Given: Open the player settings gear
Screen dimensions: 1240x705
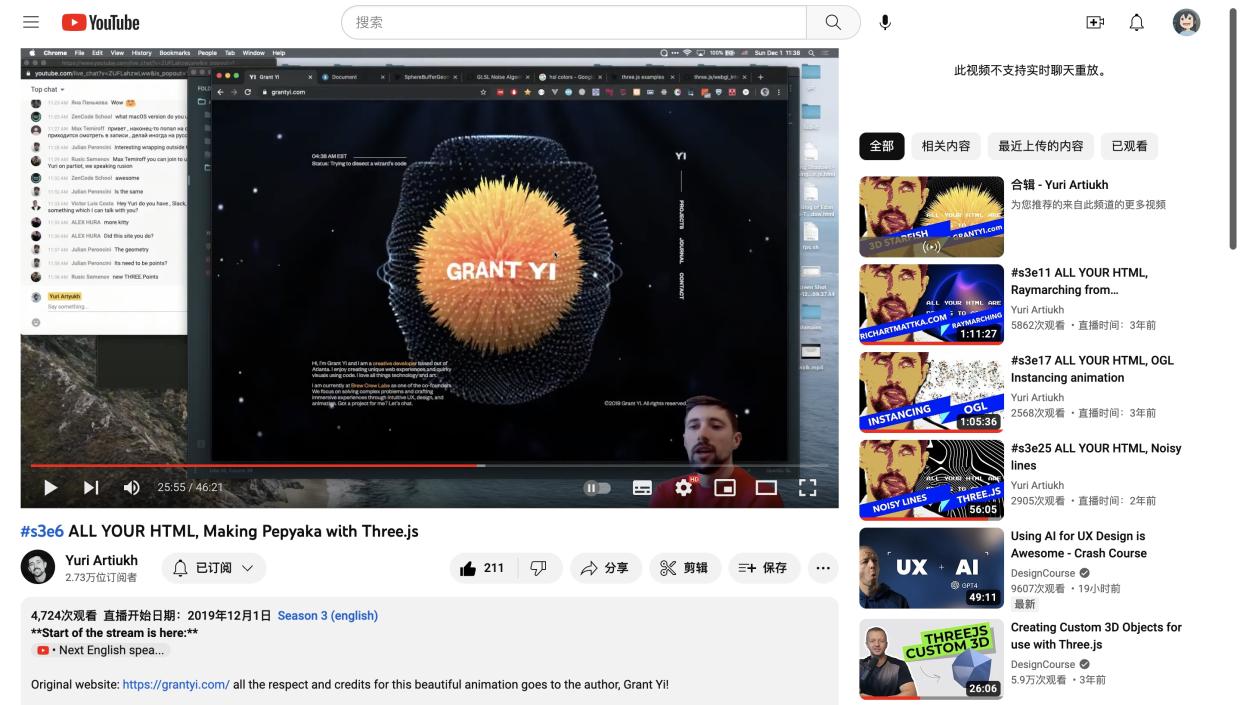Looking at the screenshot, I should (684, 487).
